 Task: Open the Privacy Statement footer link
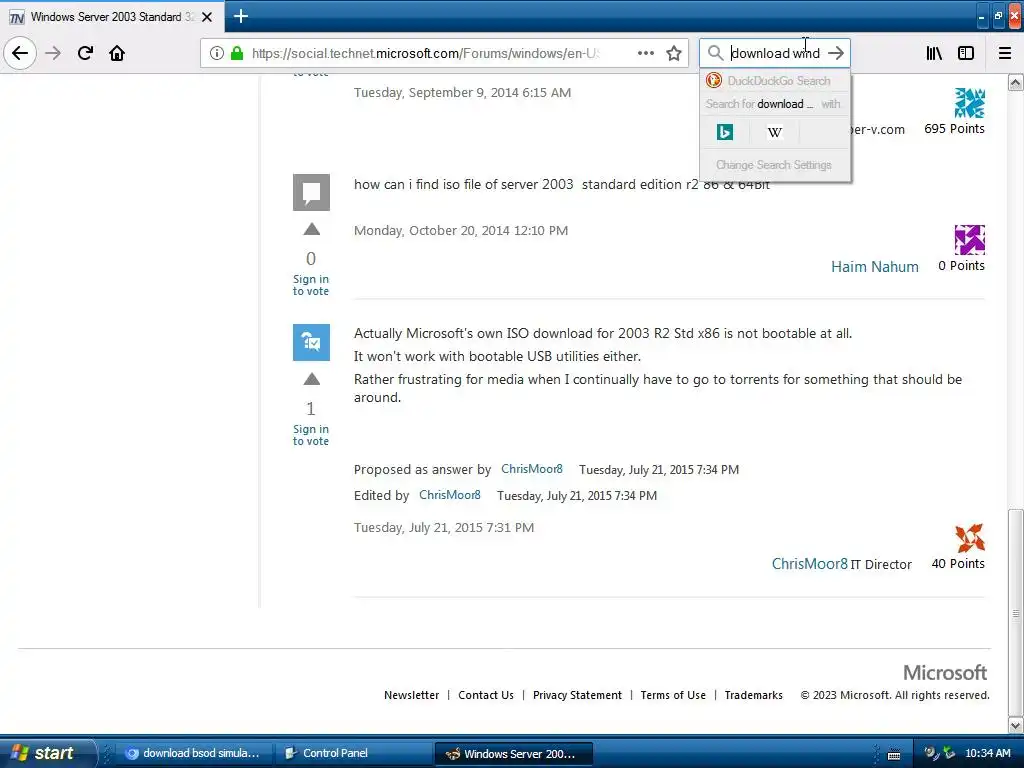(x=577, y=695)
